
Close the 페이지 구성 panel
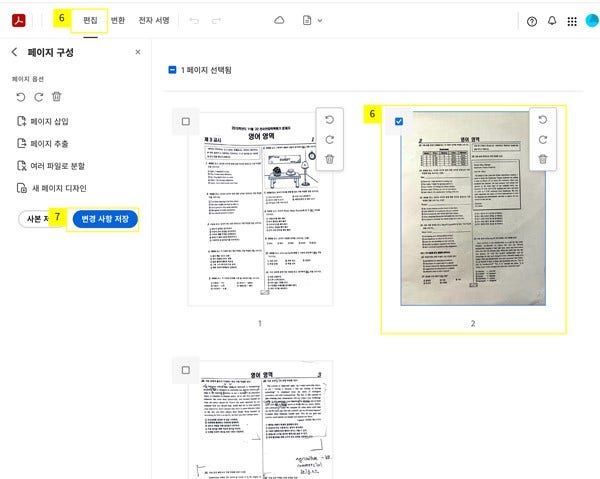(x=138, y=52)
